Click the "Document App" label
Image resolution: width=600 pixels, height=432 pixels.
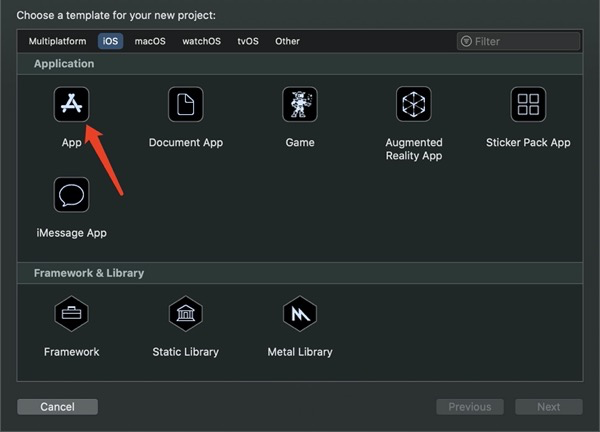[186, 143]
